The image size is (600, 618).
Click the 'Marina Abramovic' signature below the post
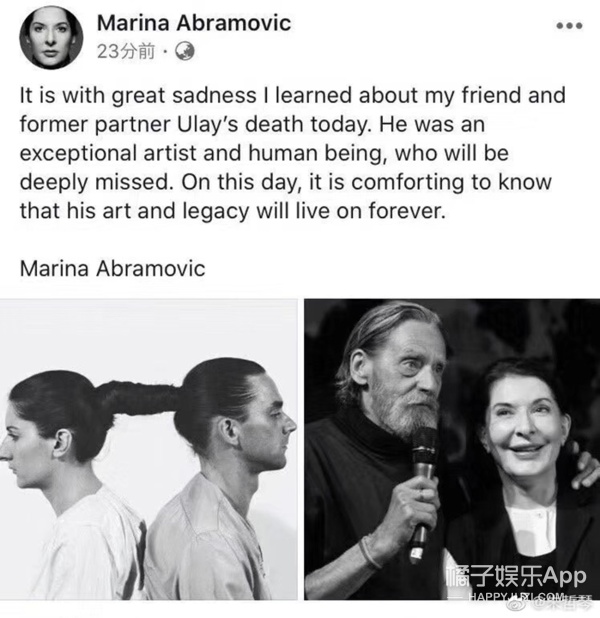point(112,269)
